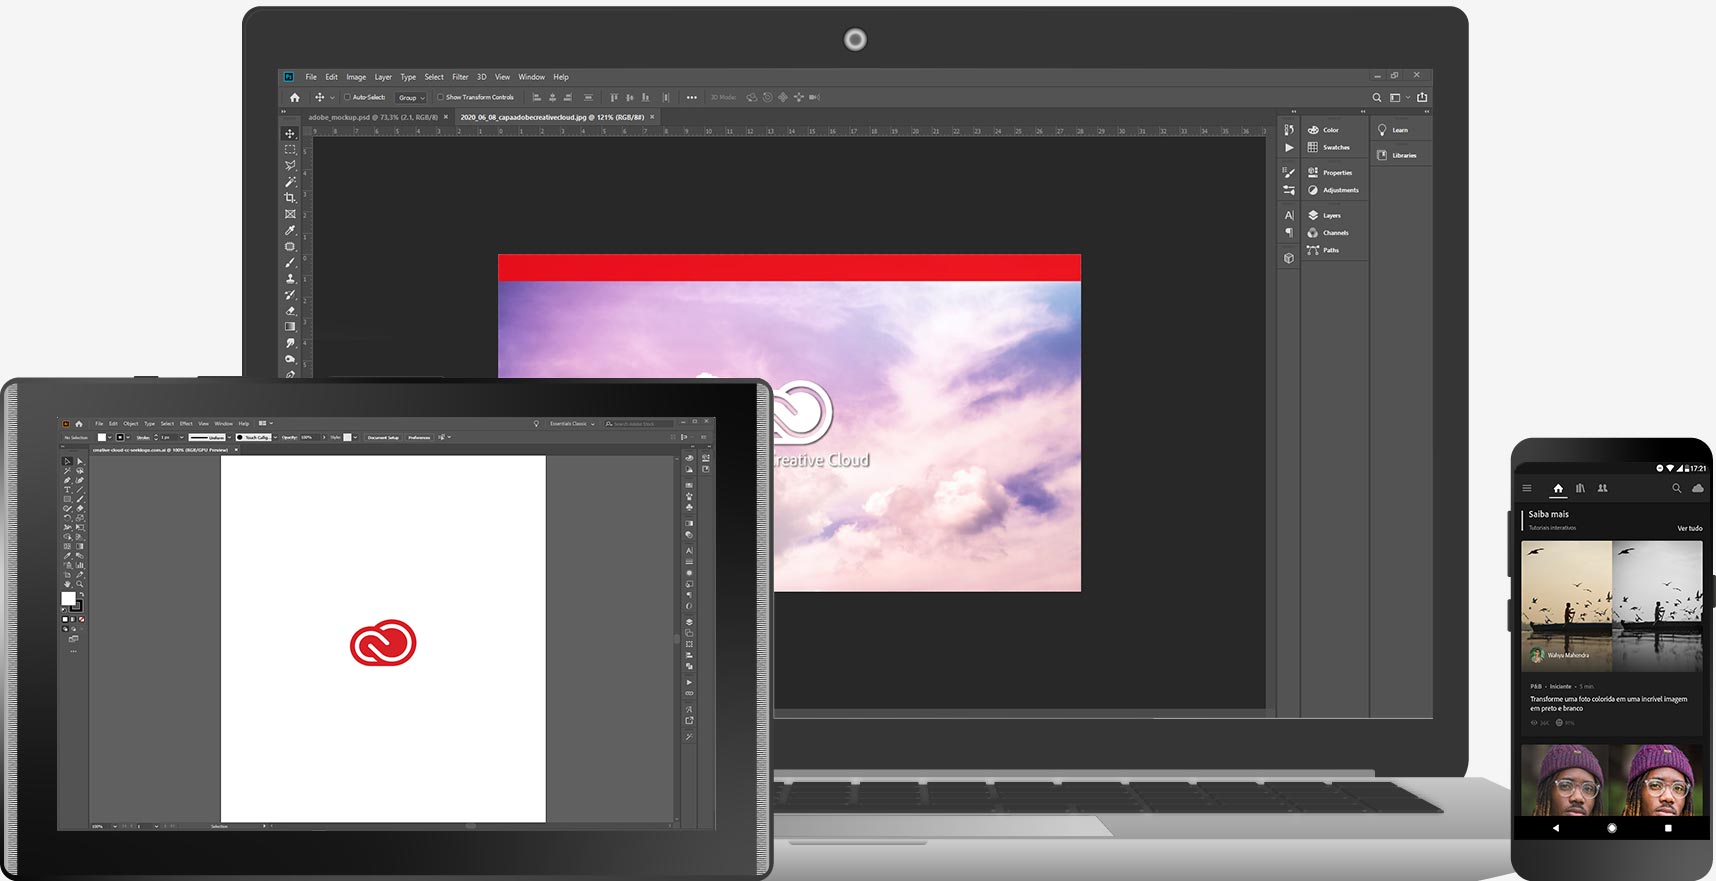Open the Libraries panel in Photoshop

tap(1397, 155)
